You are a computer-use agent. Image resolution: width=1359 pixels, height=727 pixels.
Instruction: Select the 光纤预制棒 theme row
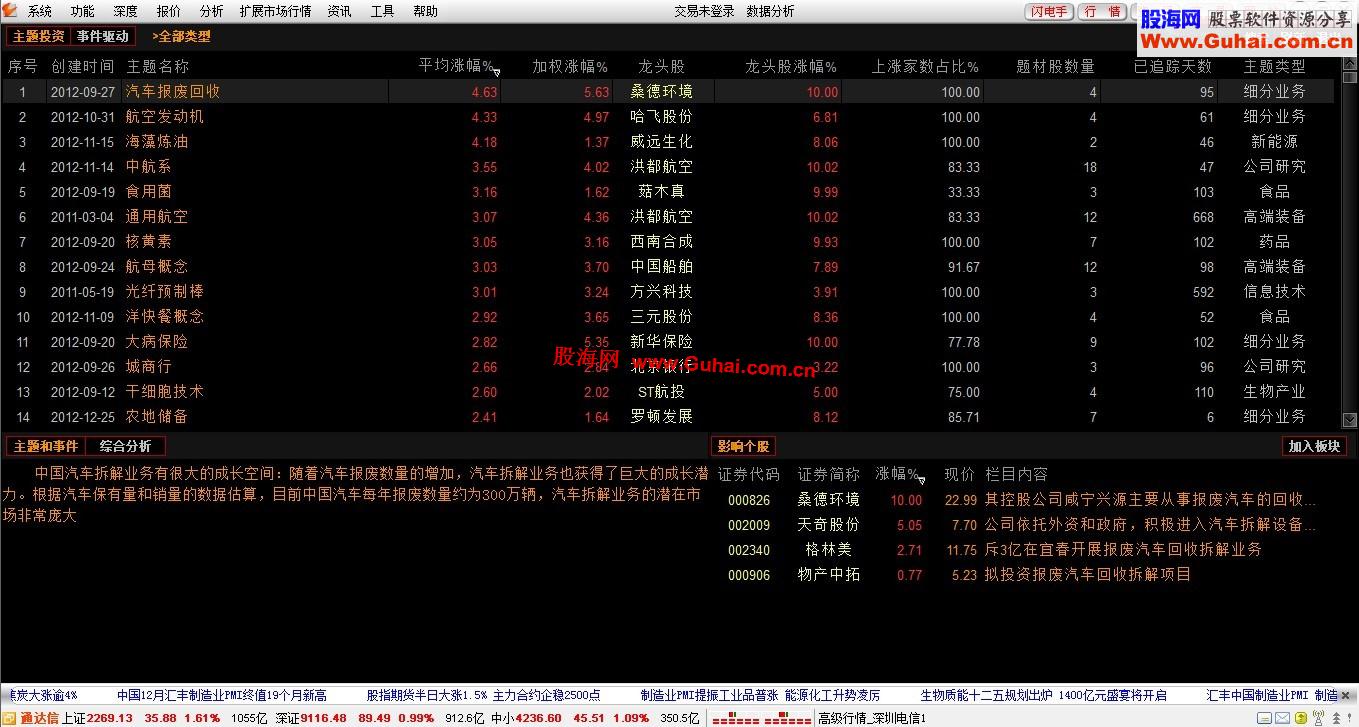pos(667,291)
